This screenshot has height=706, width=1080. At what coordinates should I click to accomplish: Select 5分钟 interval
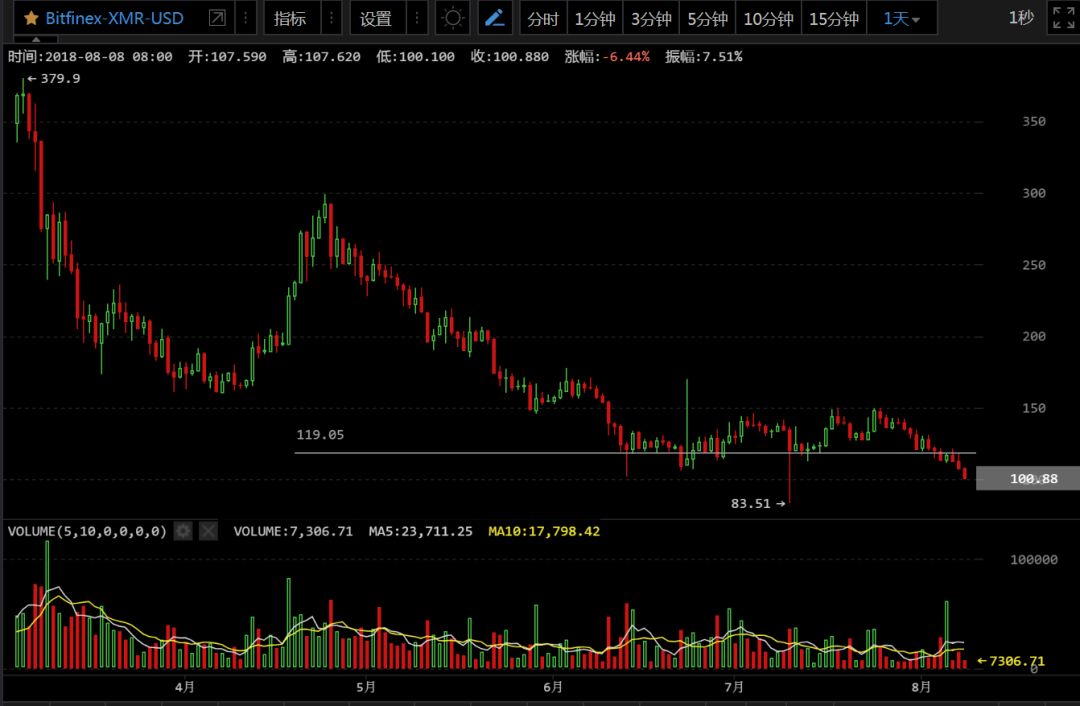tap(707, 19)
